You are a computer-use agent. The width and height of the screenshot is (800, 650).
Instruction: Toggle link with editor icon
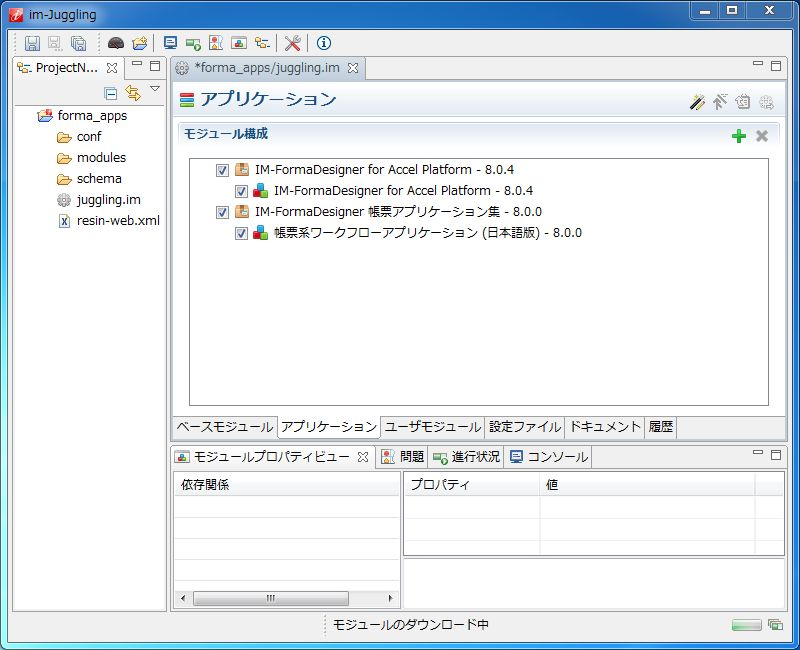click(x=133, y=93)
